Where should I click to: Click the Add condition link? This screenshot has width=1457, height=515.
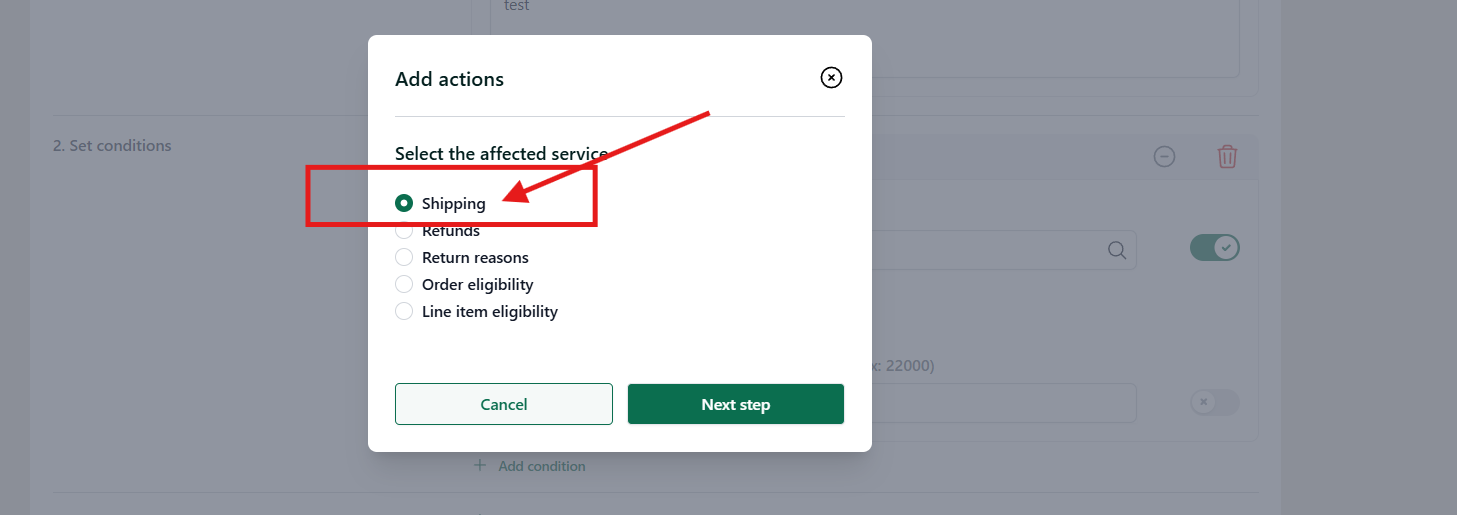(542, 466)
